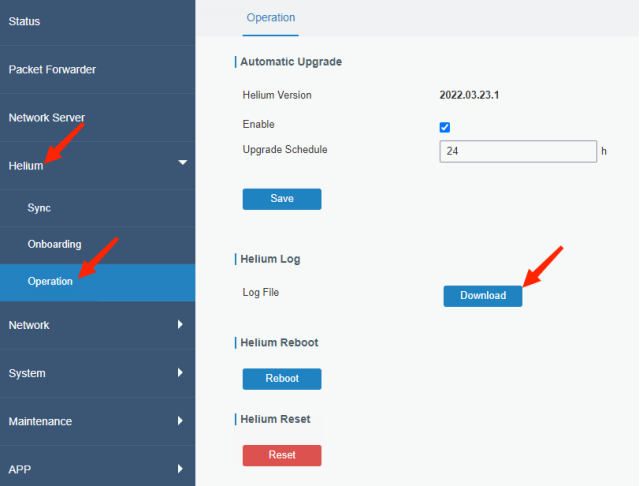
Task: Click the Upgrade Schedule label
Action: 285,150
